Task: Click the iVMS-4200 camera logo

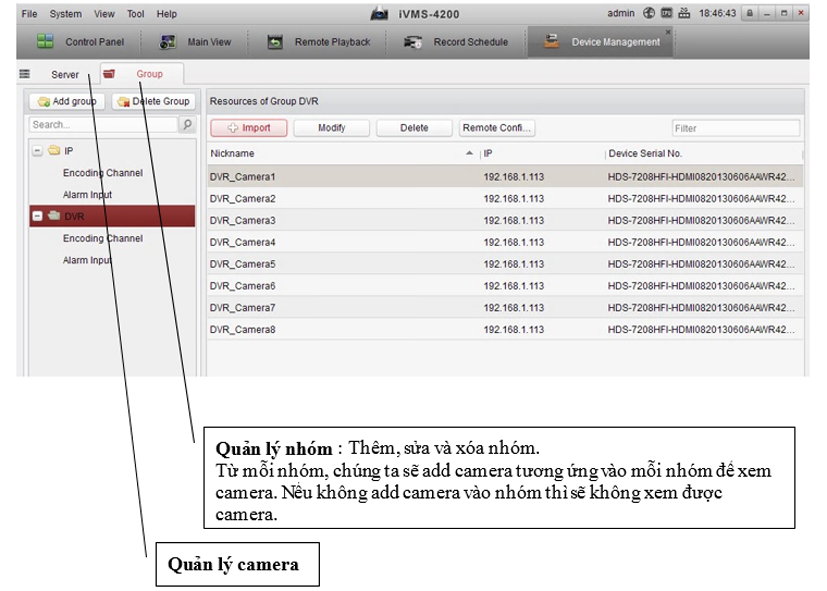Action: point(379,13)
